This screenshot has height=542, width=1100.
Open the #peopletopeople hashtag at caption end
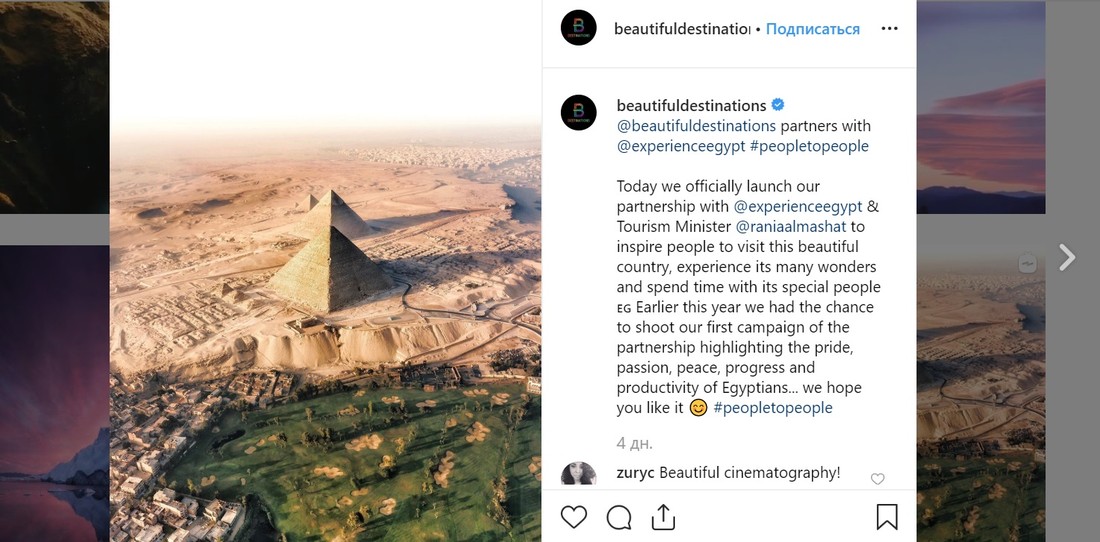point(773,408)
